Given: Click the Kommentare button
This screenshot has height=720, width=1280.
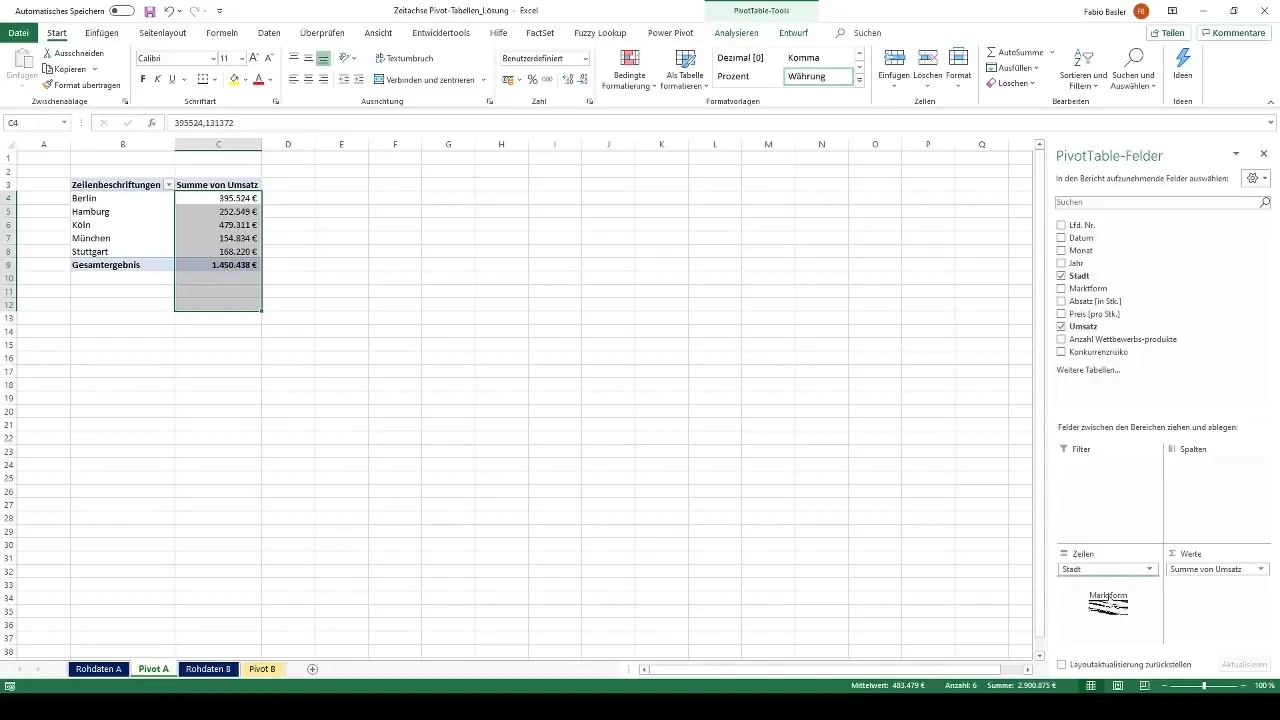Looking at the screenshot, I should (1233, 33).
